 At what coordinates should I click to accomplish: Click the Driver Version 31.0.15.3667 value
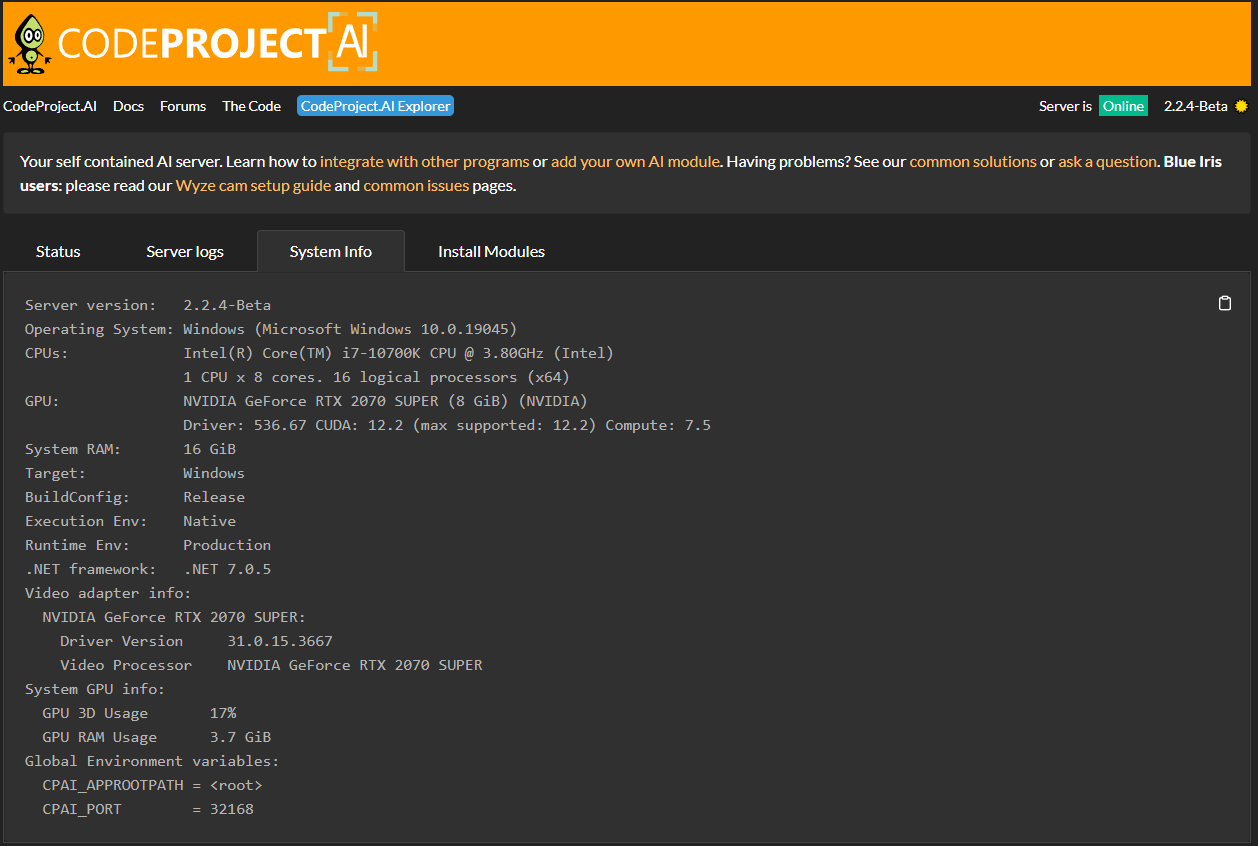point(280,641)
